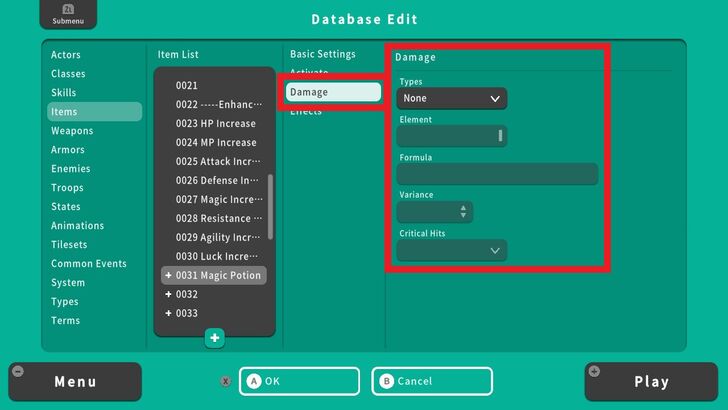Select the Damage settings tab

pyautogui.click(x=333, y=92)
